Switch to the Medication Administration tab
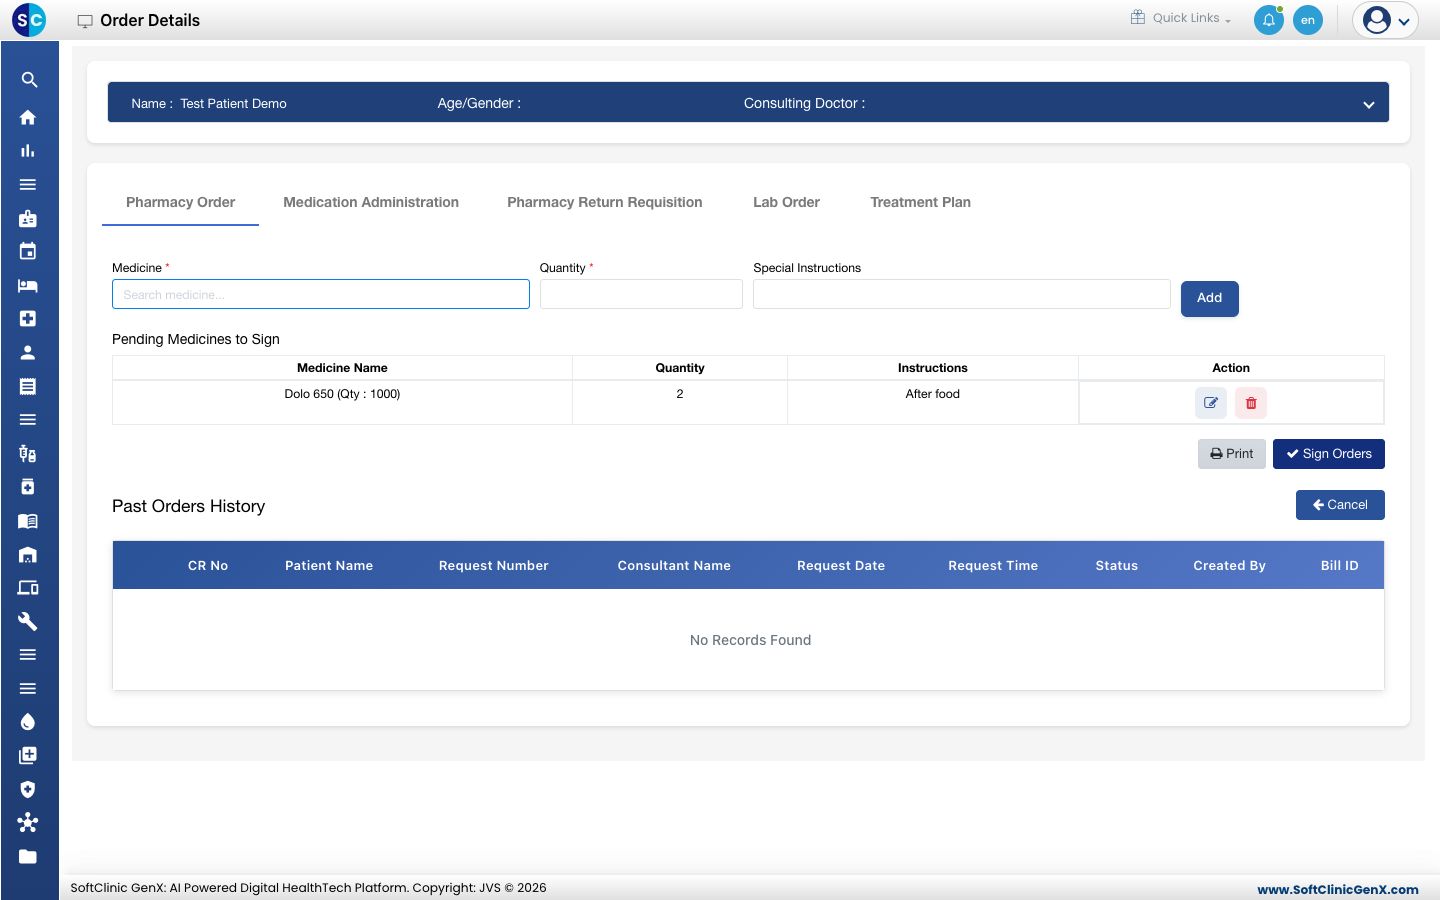 point(371,202)
